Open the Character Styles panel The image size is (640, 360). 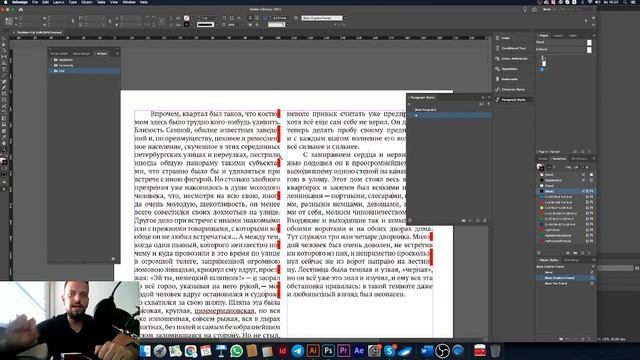tap(513, 89)
